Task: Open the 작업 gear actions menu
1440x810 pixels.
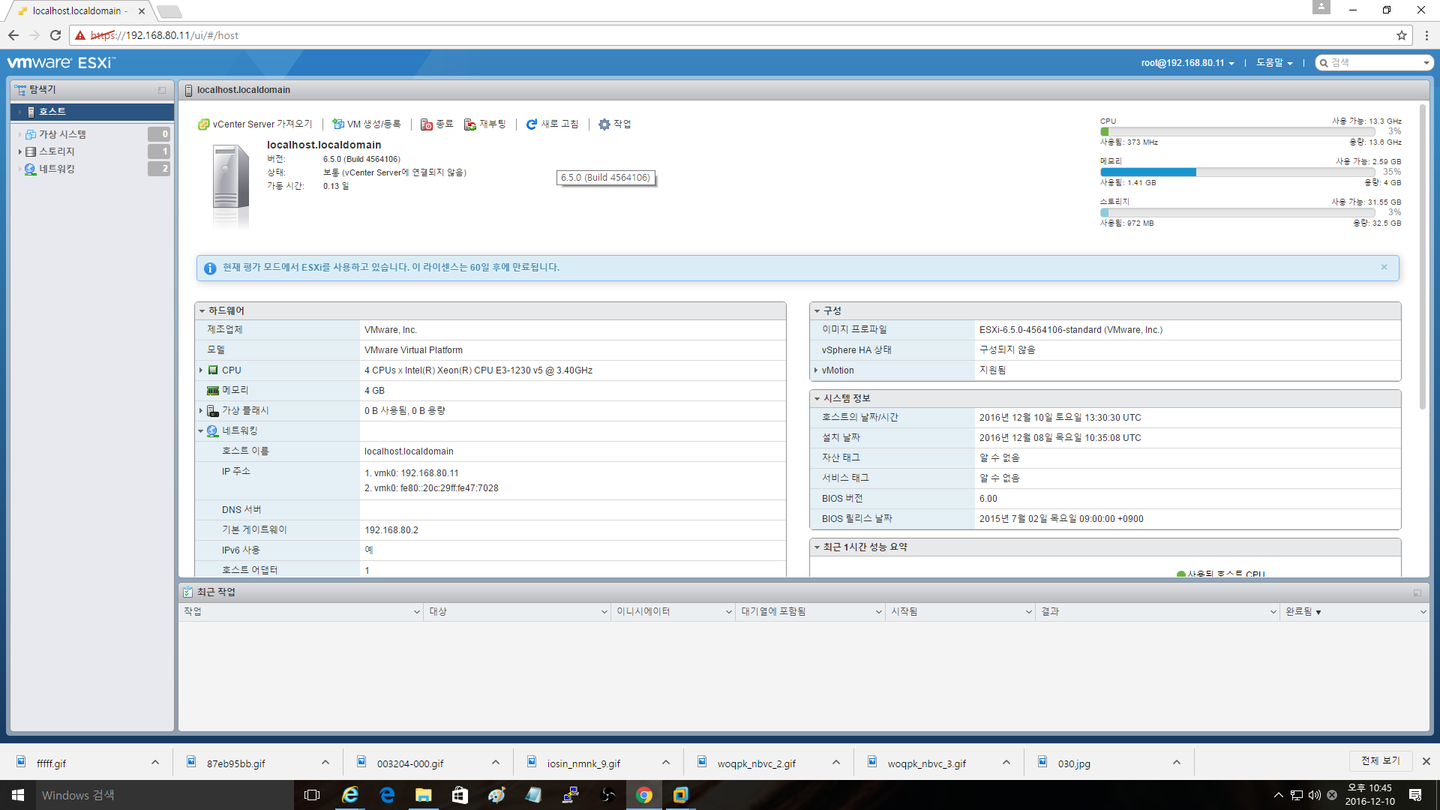Action: 614,124
